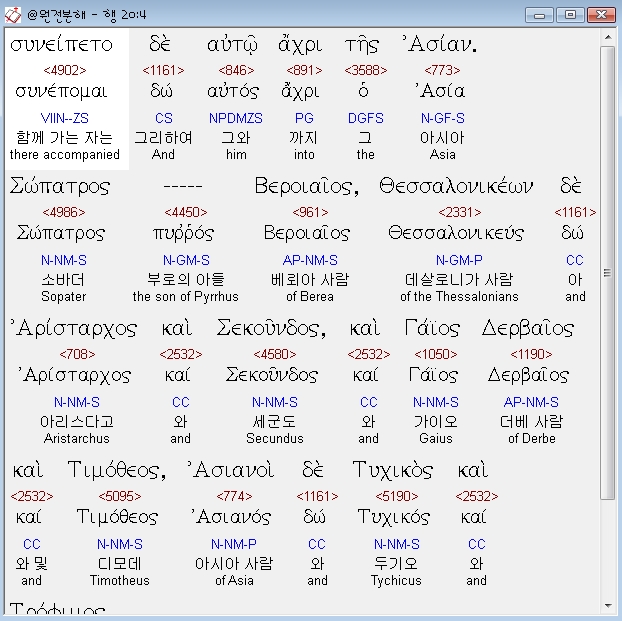
Task: Minimize the 원전분해 window
Action: 539,15
